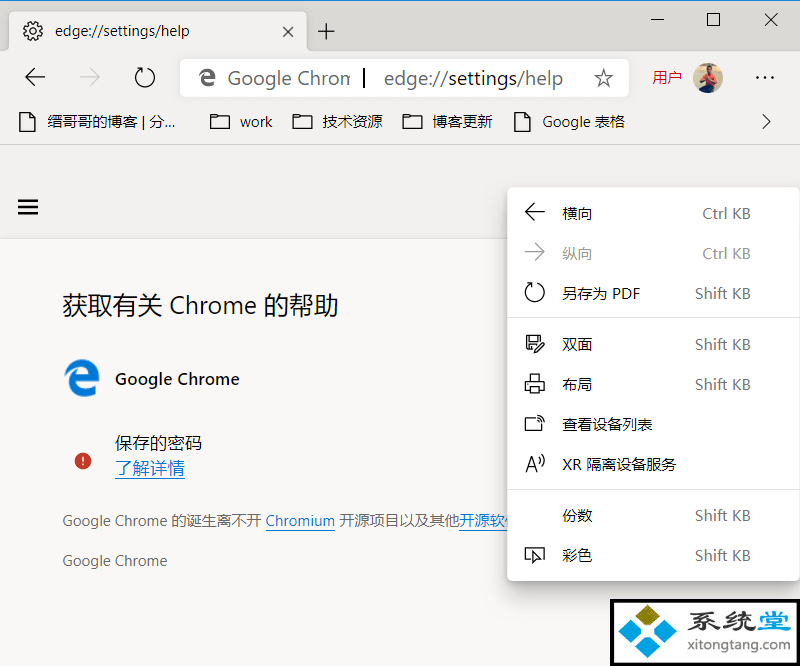This screenshot has width=800, height=666.
Task: Click the user profile avatar picture
Action: tap(708, 78)
